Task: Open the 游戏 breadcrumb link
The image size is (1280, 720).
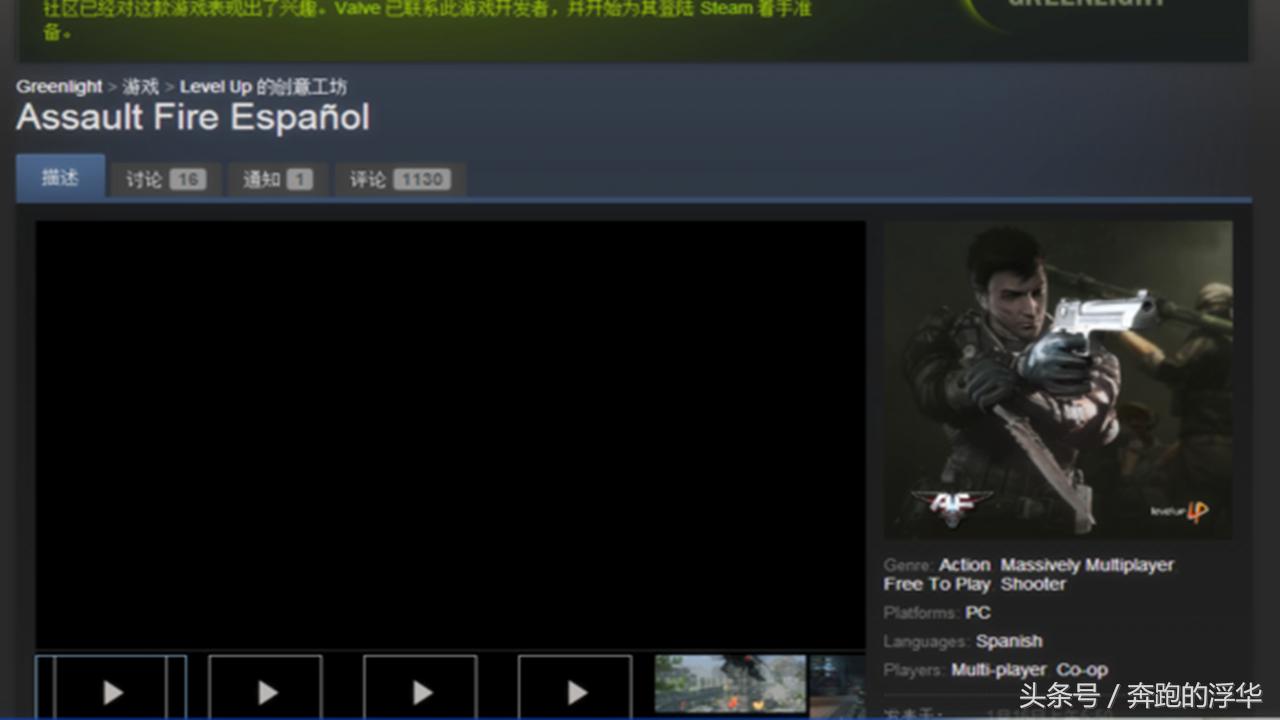Action: (140, 86)
